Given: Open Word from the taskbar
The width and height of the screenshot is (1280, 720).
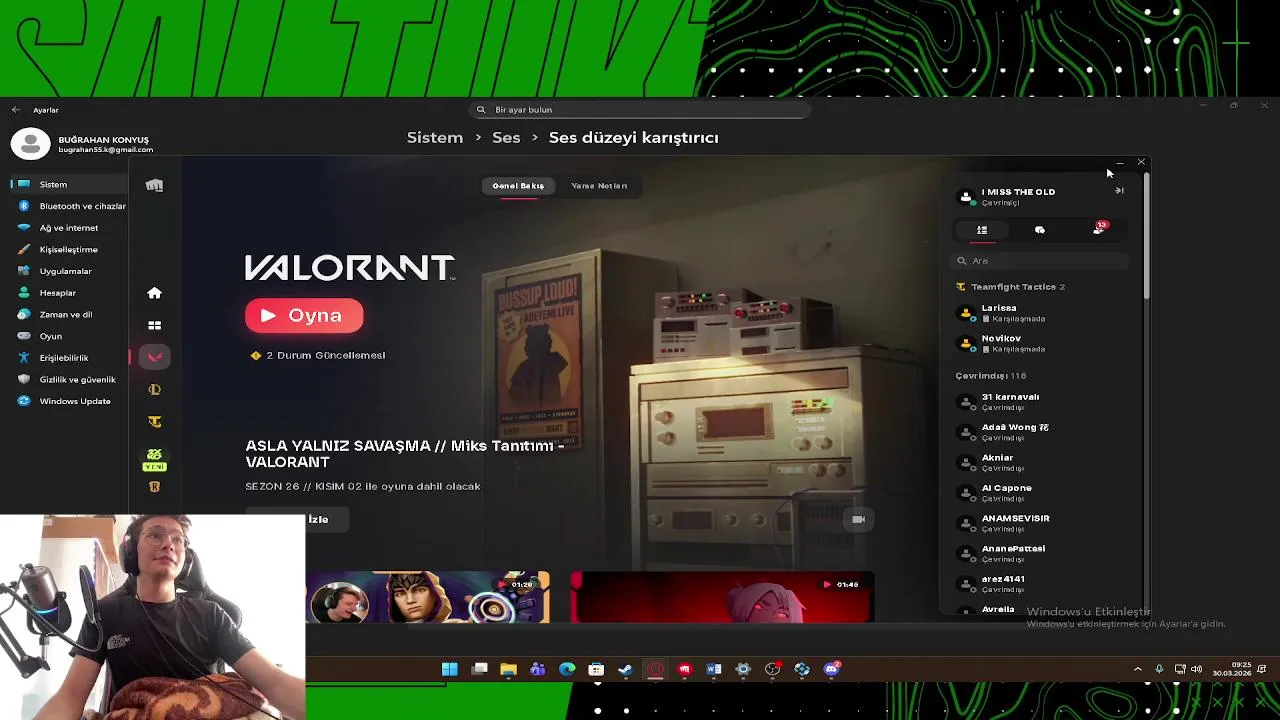Looking at the screenshot, I should [x=714, y=669].
